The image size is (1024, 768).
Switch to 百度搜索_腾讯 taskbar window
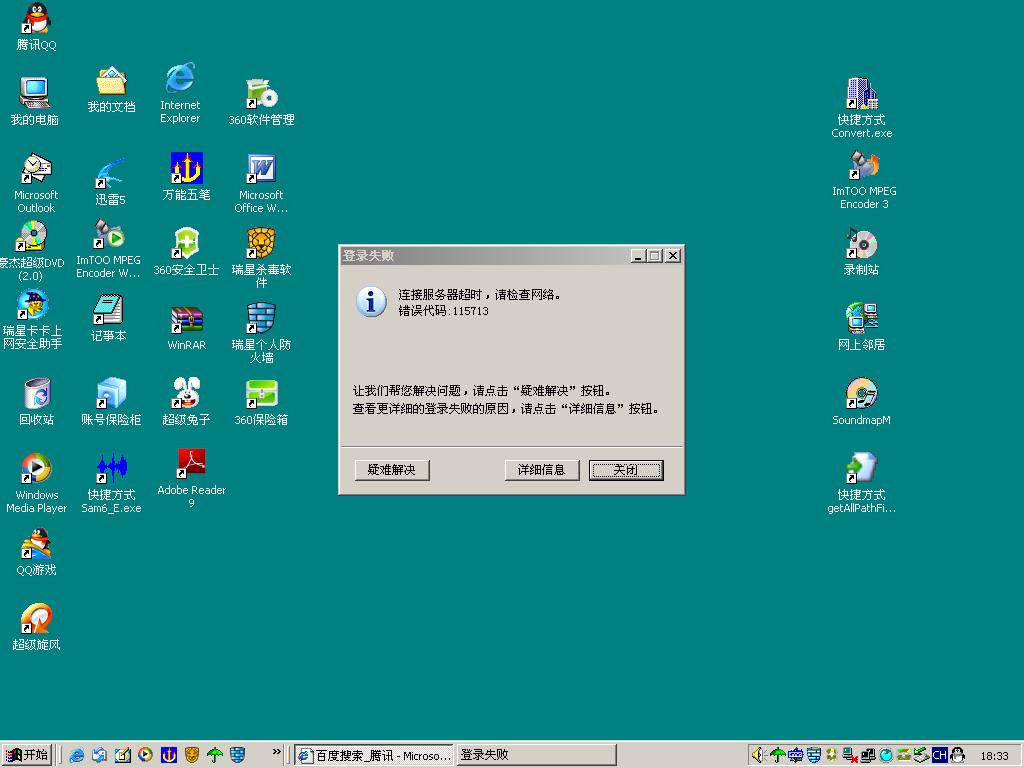click(x=374, y=755)
